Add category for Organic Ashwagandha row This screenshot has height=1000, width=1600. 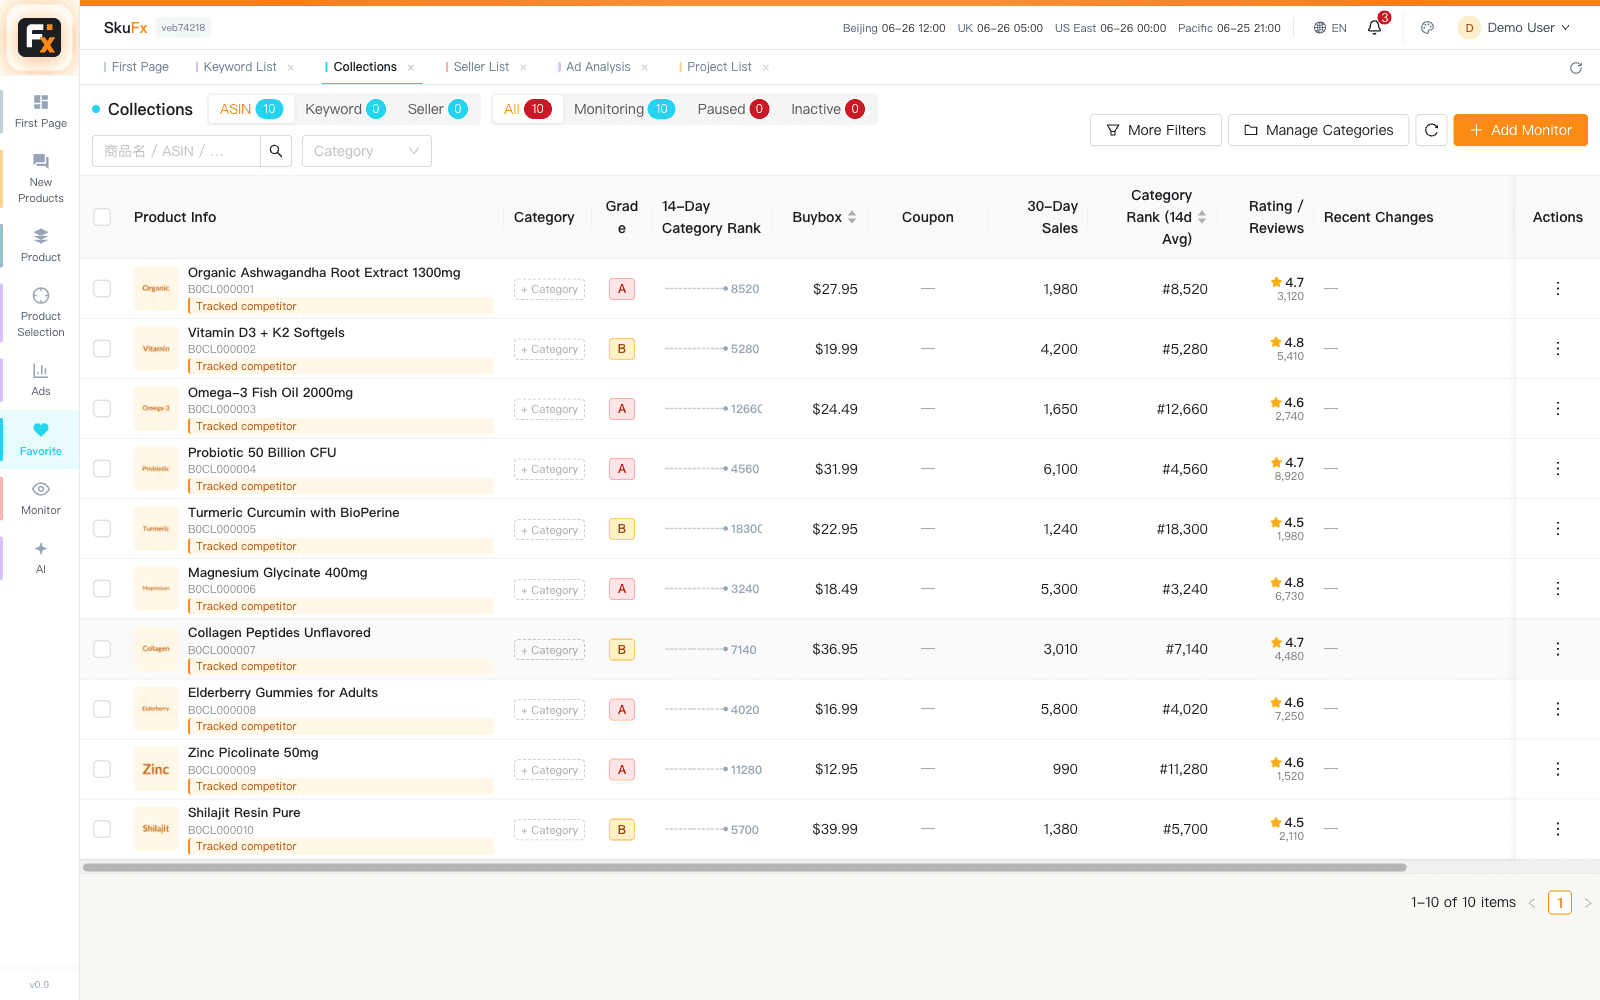(550, 289)
